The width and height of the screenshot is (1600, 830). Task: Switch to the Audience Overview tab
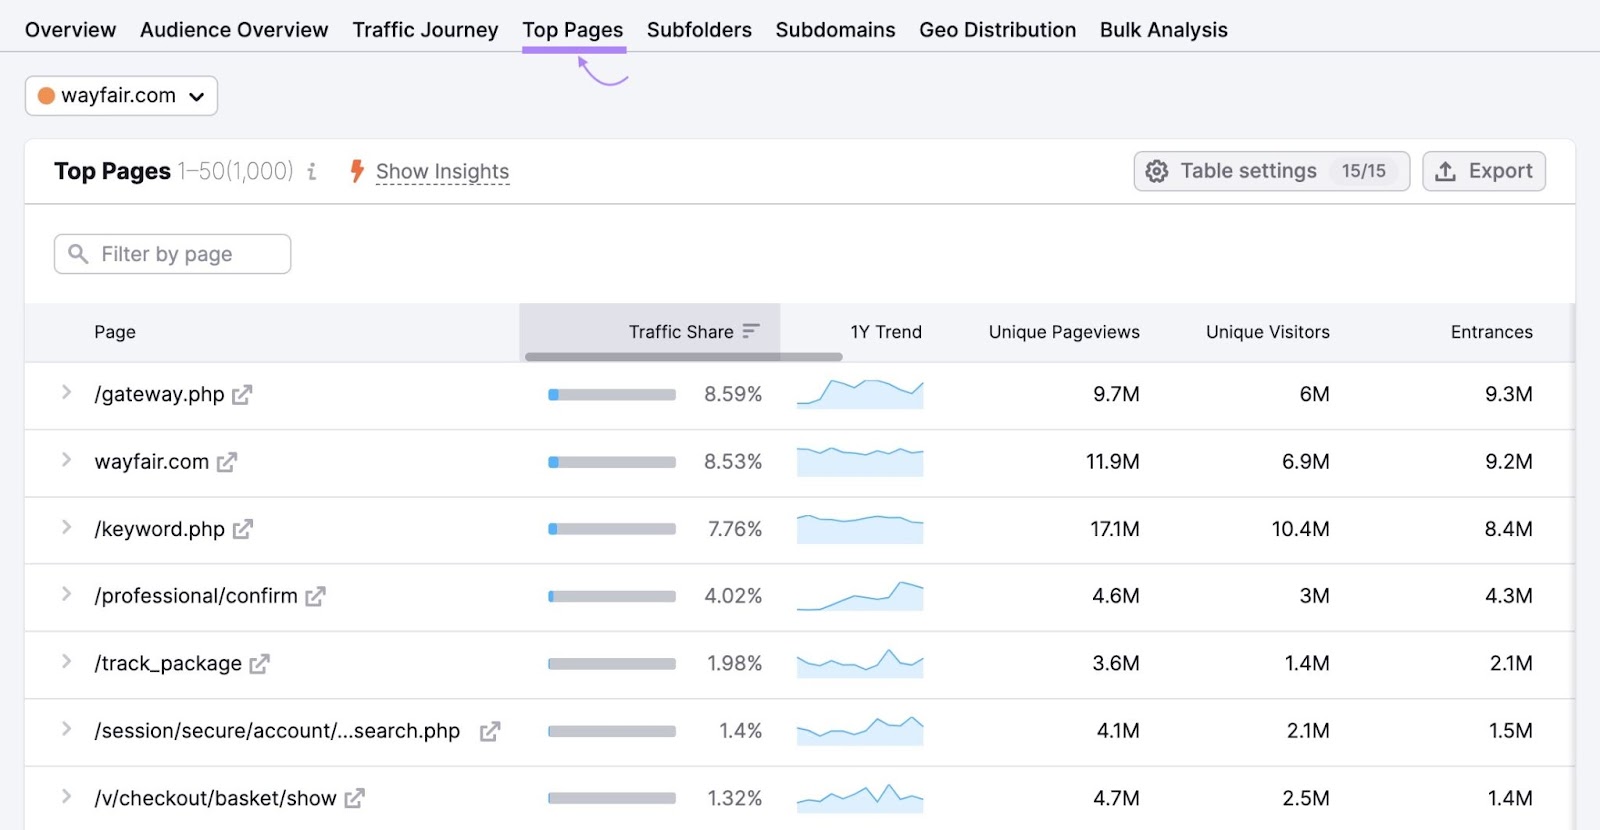pos(234,30)
